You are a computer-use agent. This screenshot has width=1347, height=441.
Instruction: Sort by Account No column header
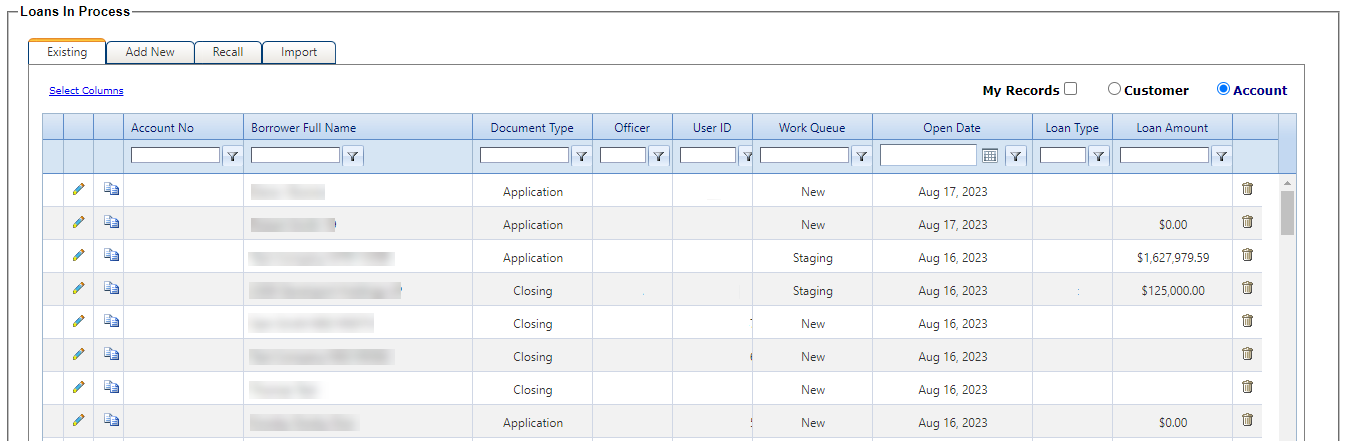coord(163,128)
